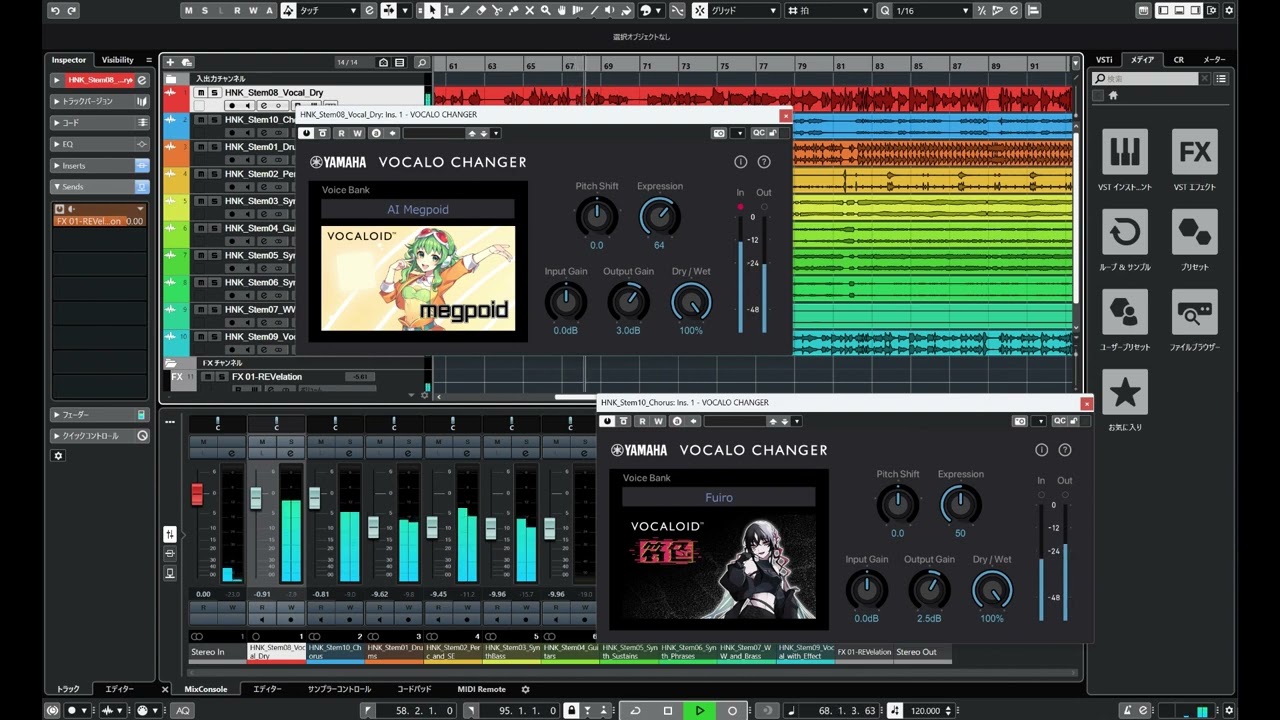Viewport: 1280px width, 720px height.
Task: Toggle power button of Chorus plugin
Action: (607, 421)
